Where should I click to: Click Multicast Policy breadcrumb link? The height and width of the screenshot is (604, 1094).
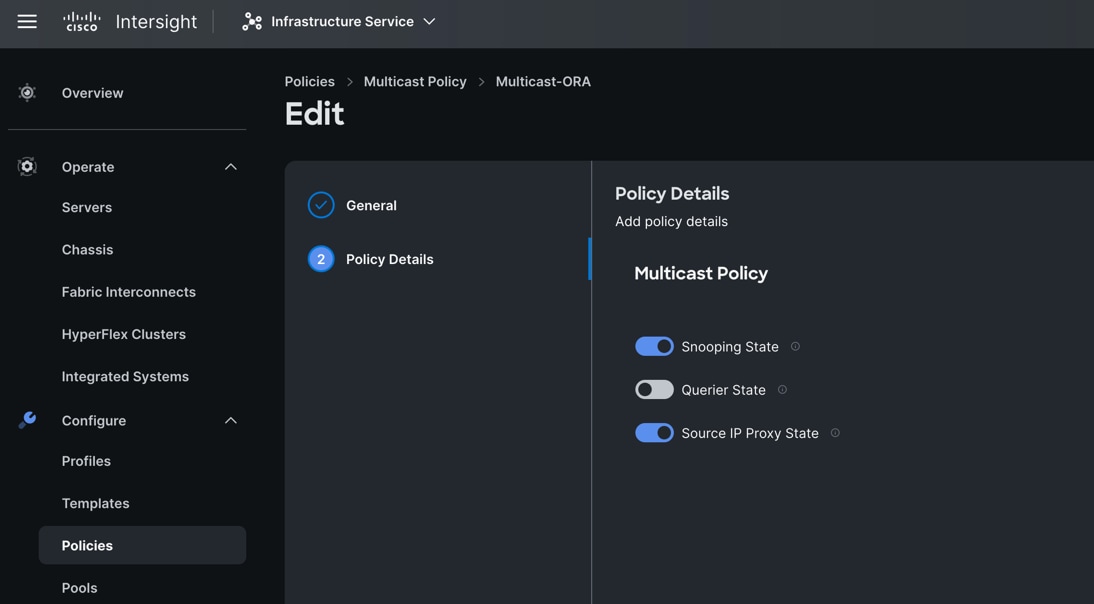(x=415, y=82)
